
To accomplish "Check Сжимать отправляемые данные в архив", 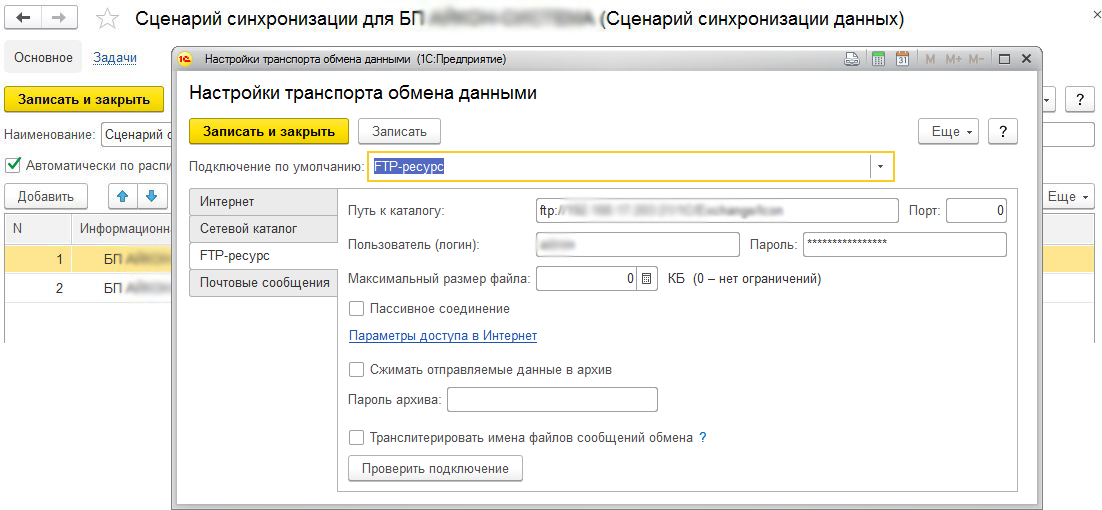I will click(356, 370).
